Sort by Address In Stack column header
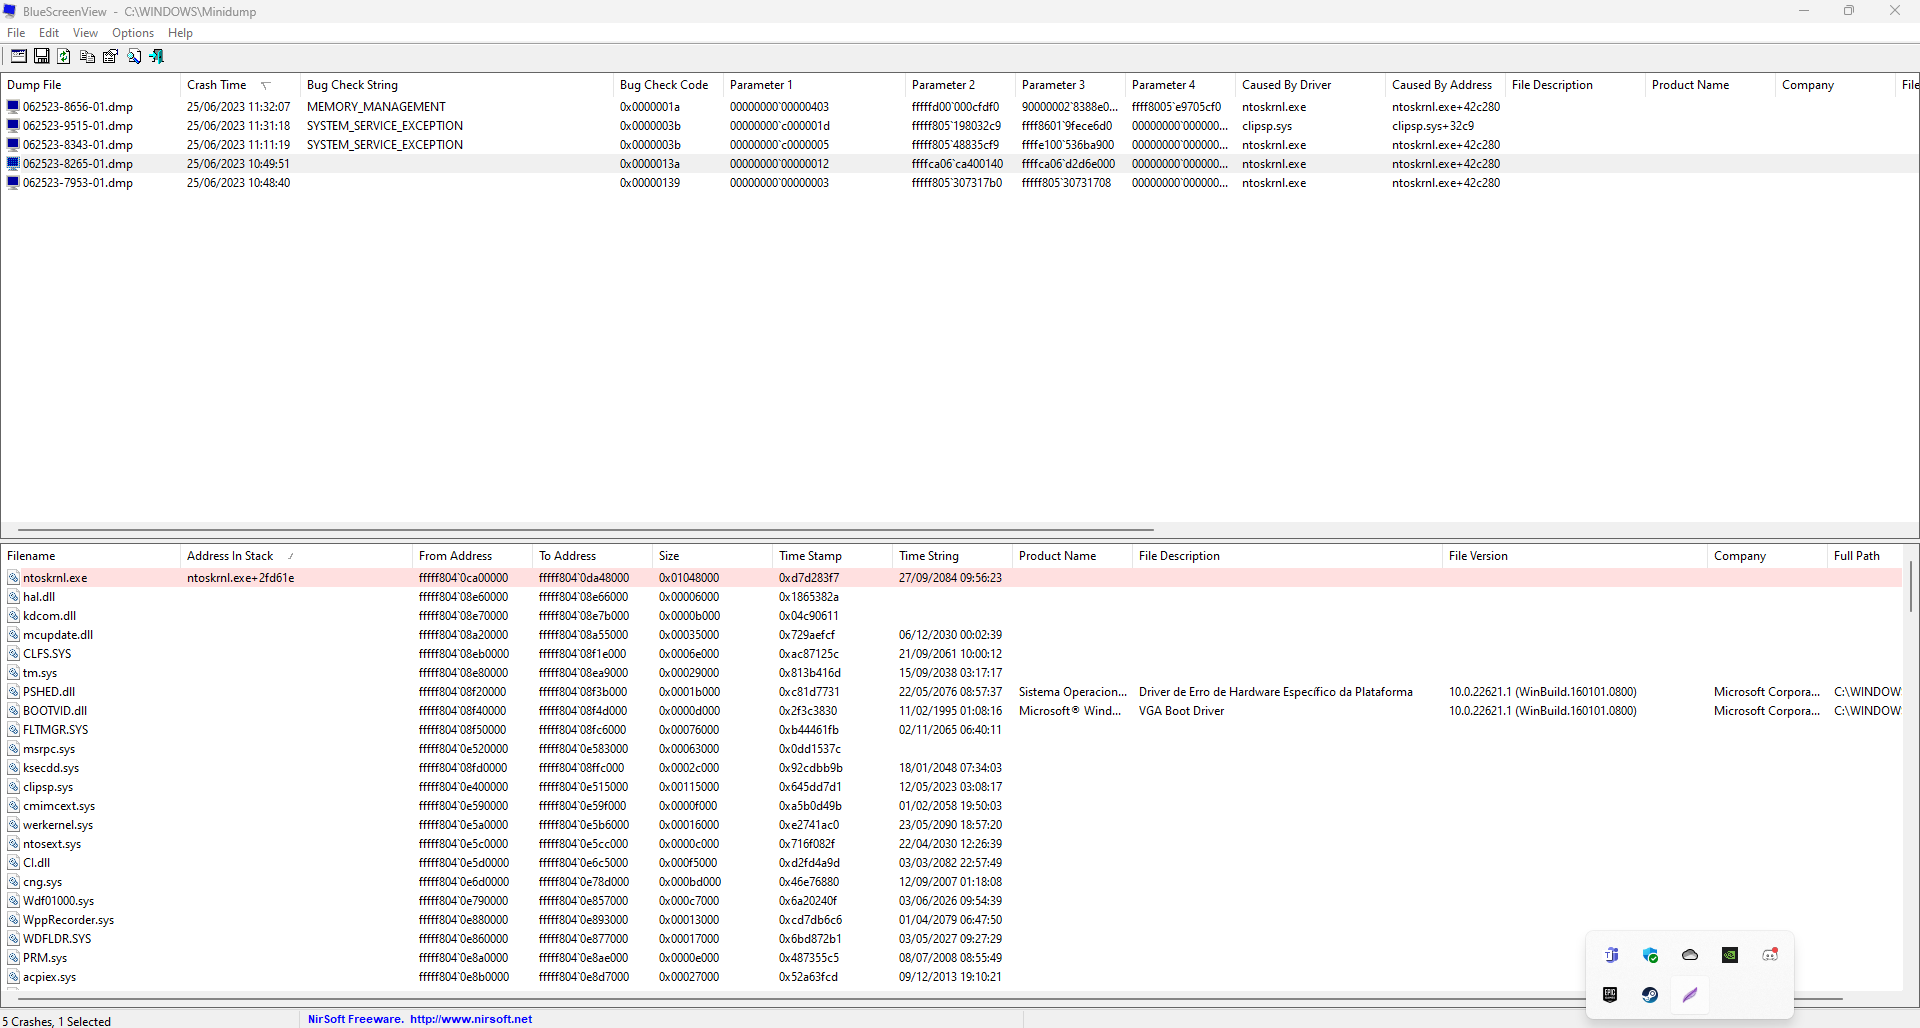The image size is (1920, 1028). tap(296, 556)
